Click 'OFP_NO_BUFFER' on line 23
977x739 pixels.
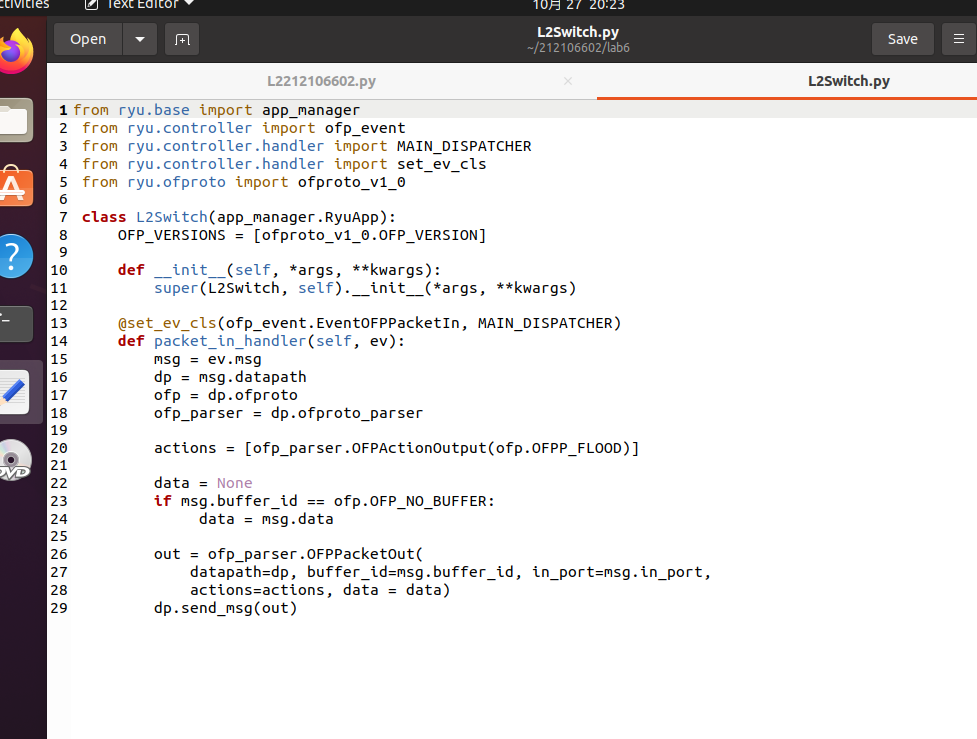(x=428, y=502)
